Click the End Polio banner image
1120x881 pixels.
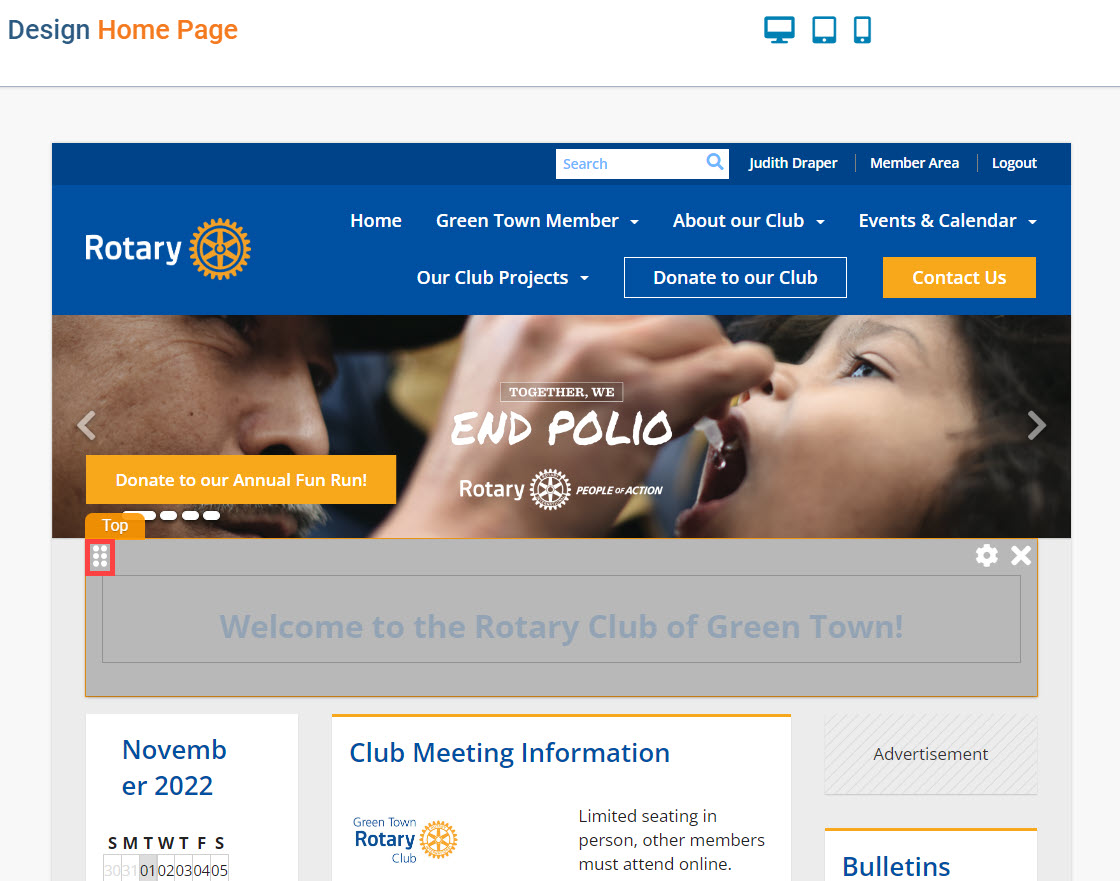[x=561, y=427]
